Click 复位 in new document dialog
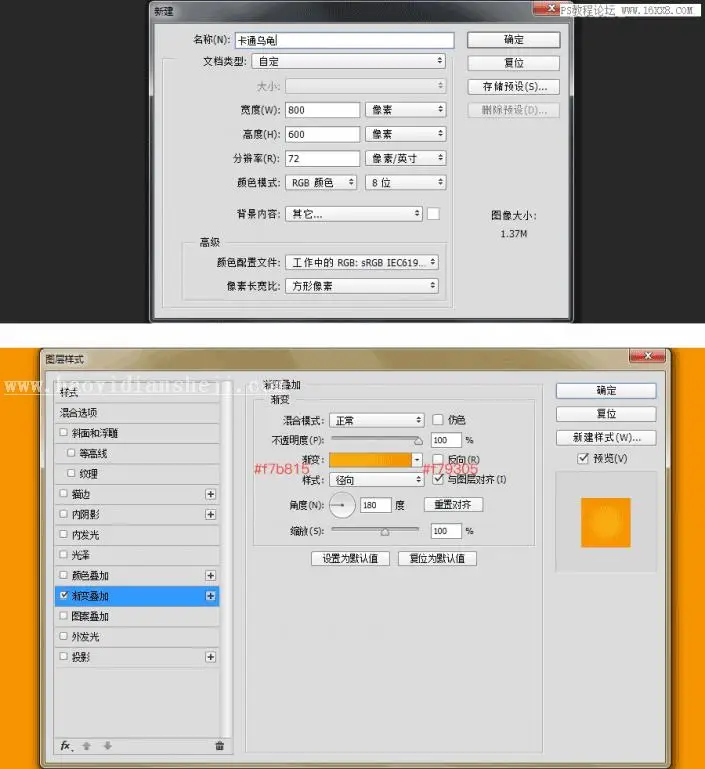The height and width of the screenshot is (769, 705). (x=513, y=63)
